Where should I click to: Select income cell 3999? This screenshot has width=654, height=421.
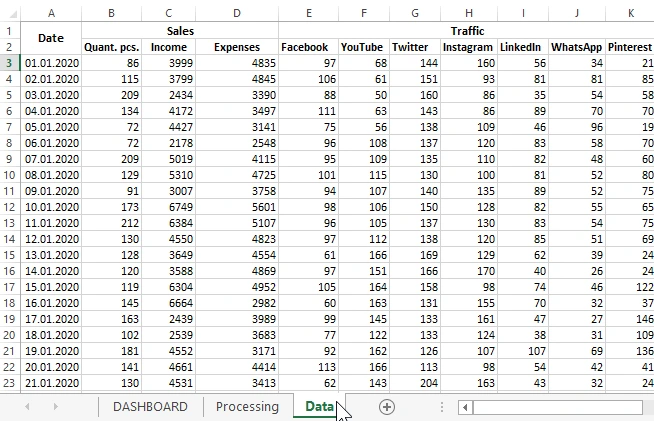click(x=169, y=63)
